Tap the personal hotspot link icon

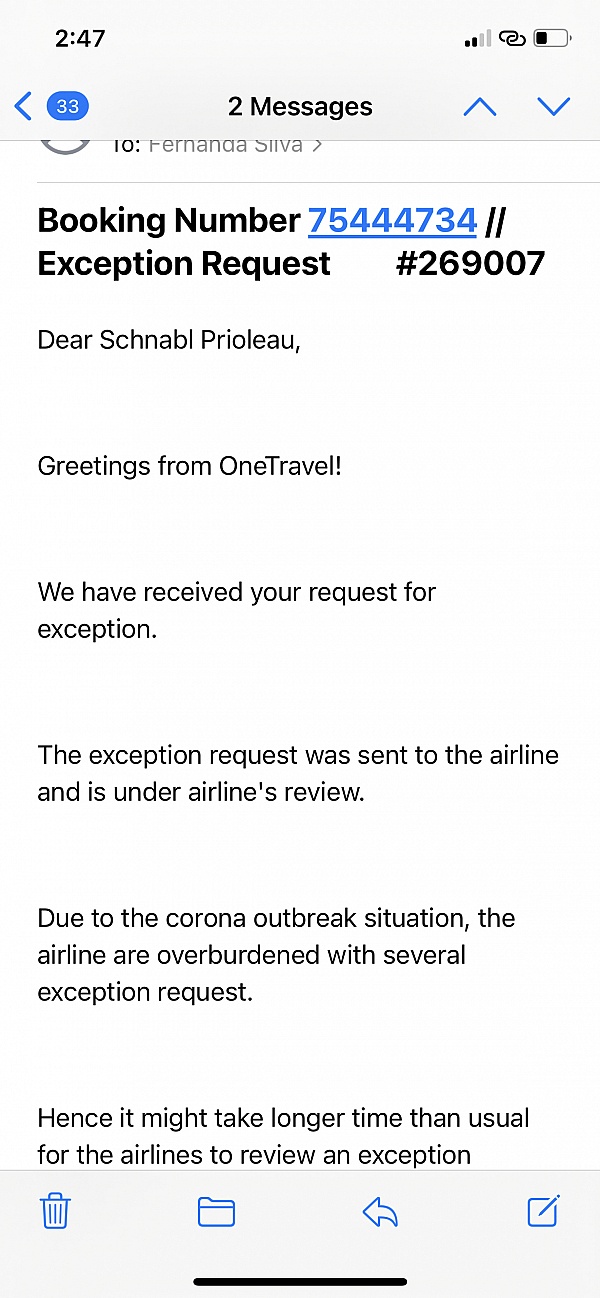point(512,40)
